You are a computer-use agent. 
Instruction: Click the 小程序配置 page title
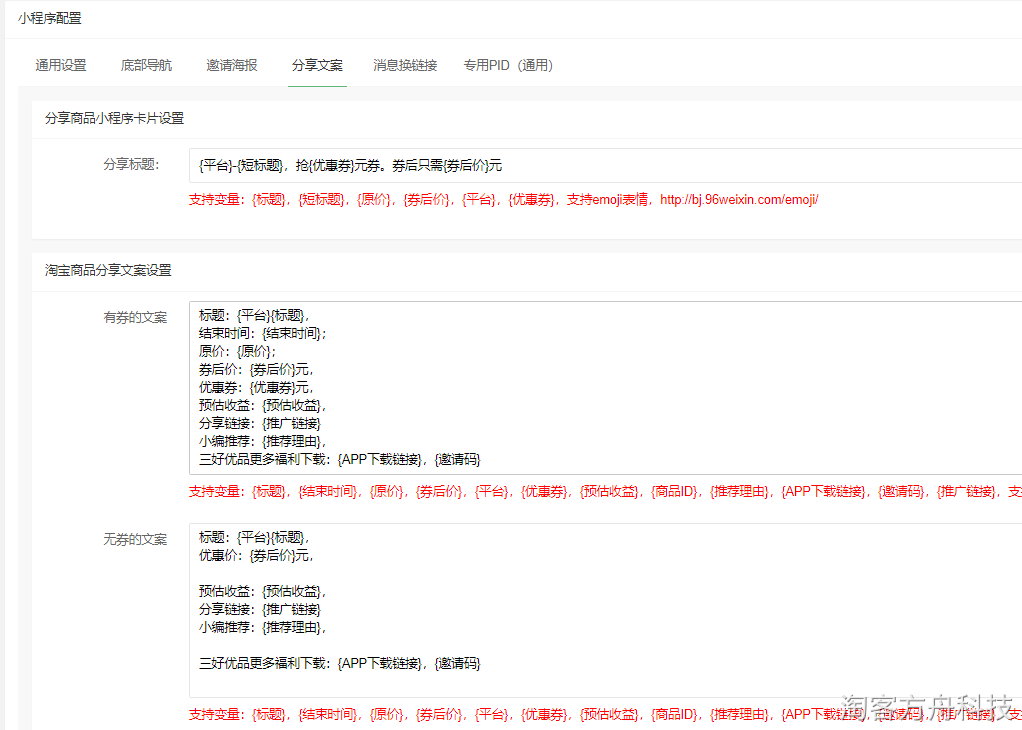pyautogui.click(x=50, y=18)
